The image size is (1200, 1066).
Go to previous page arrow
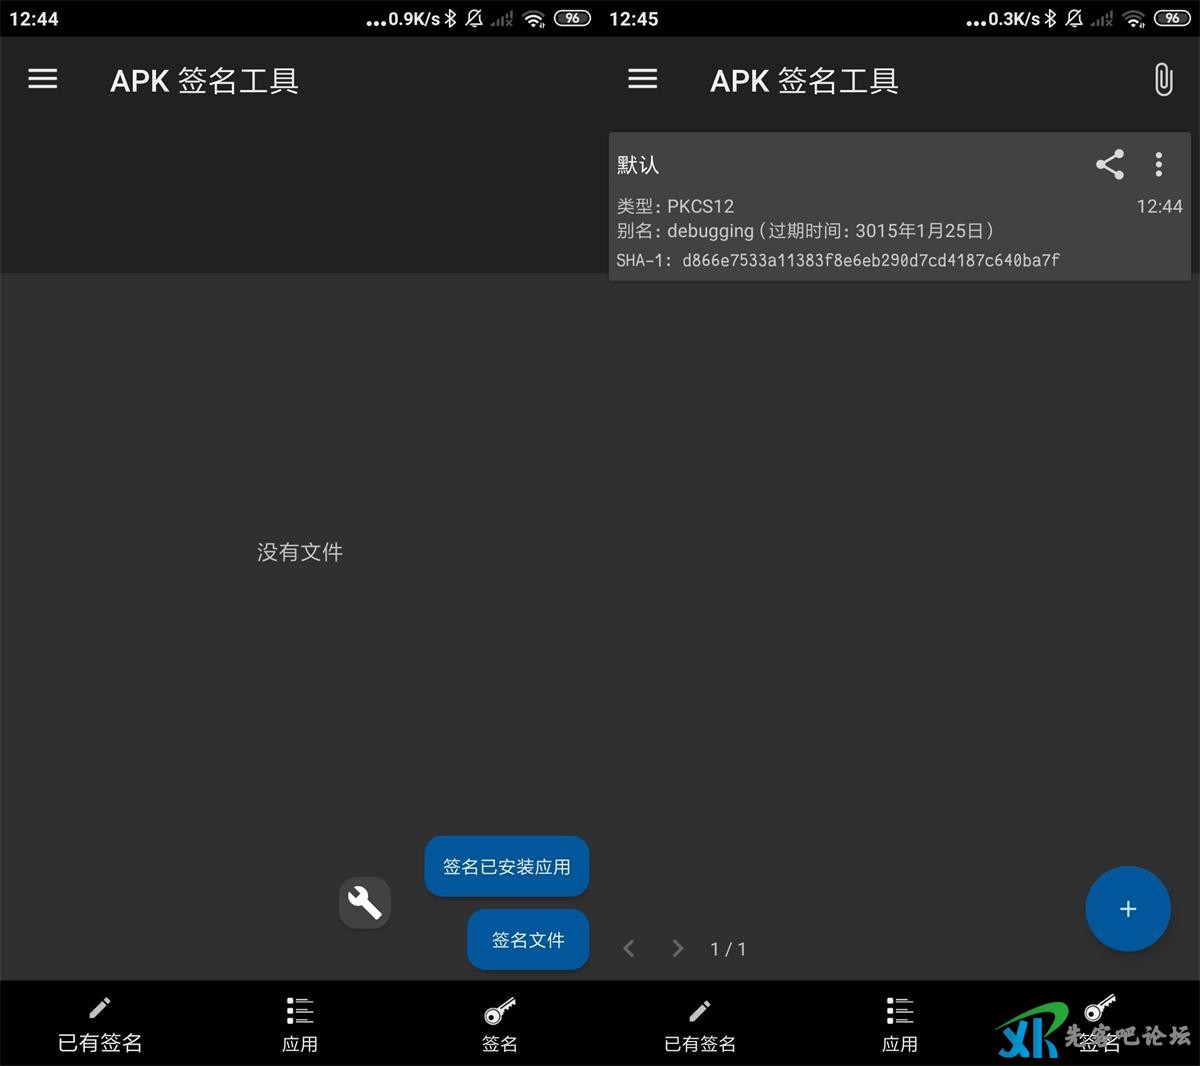click(629, 948)
